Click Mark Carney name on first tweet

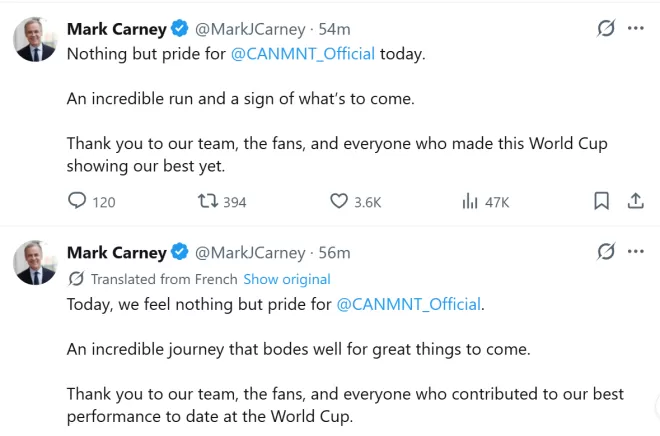117,29
